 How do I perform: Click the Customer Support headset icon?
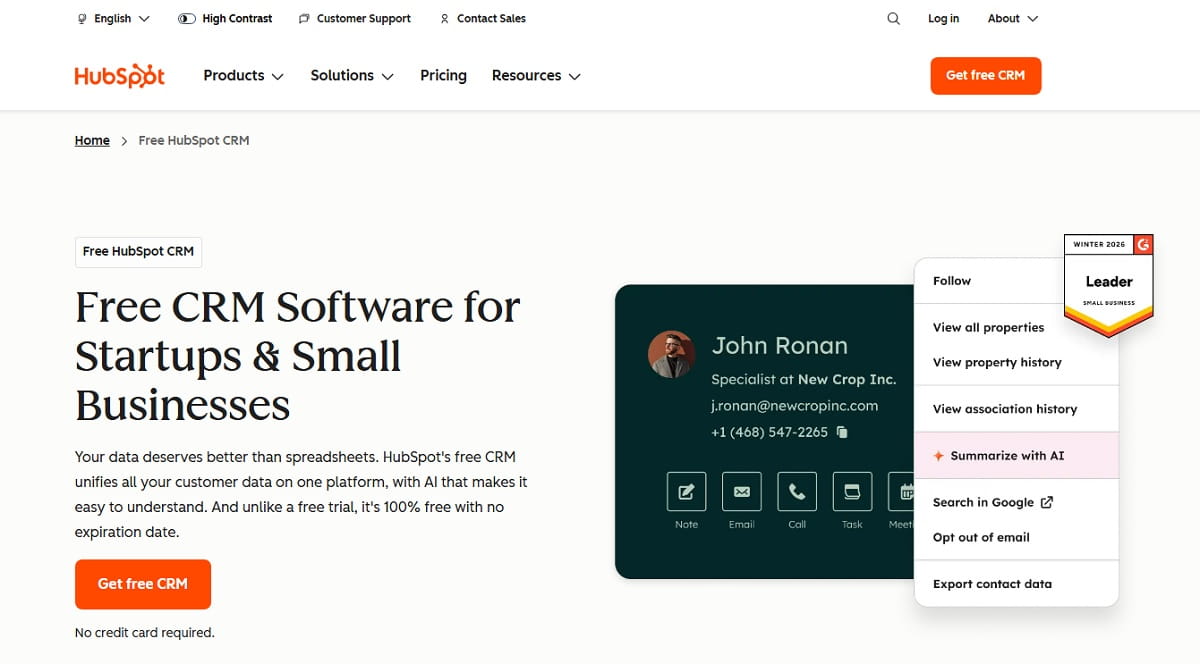302,18
